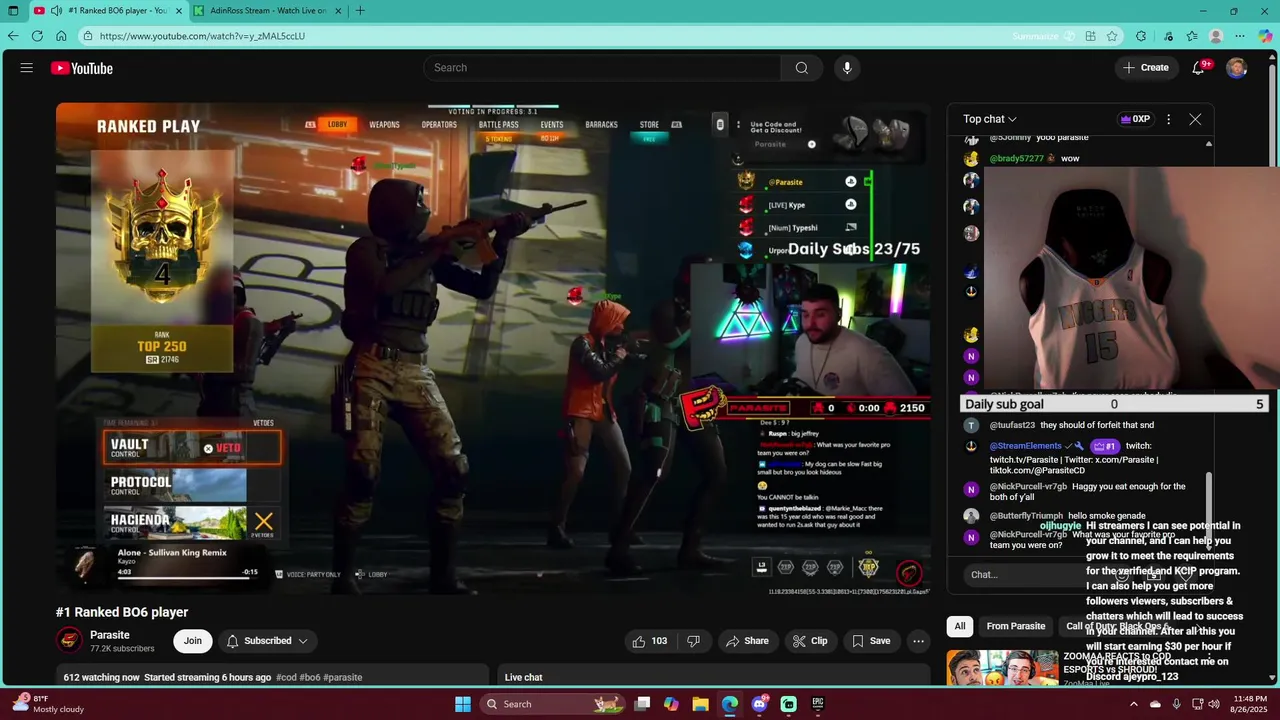Add this page to favorites star
The image size is (1280, 720).
tap(1112, 36)
